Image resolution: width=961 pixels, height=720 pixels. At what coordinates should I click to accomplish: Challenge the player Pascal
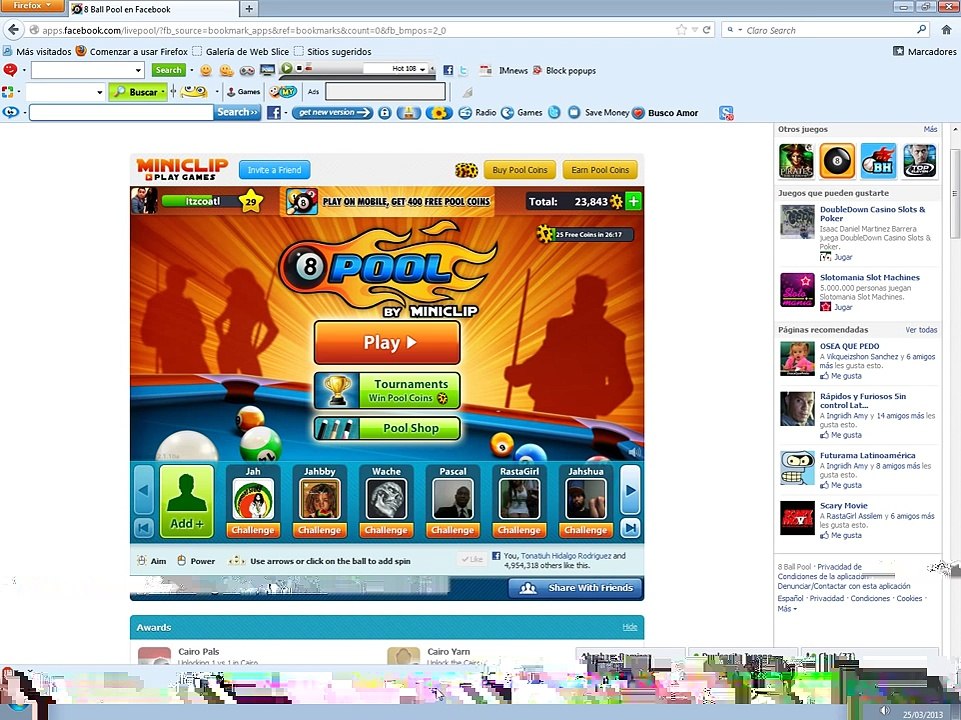452,530
